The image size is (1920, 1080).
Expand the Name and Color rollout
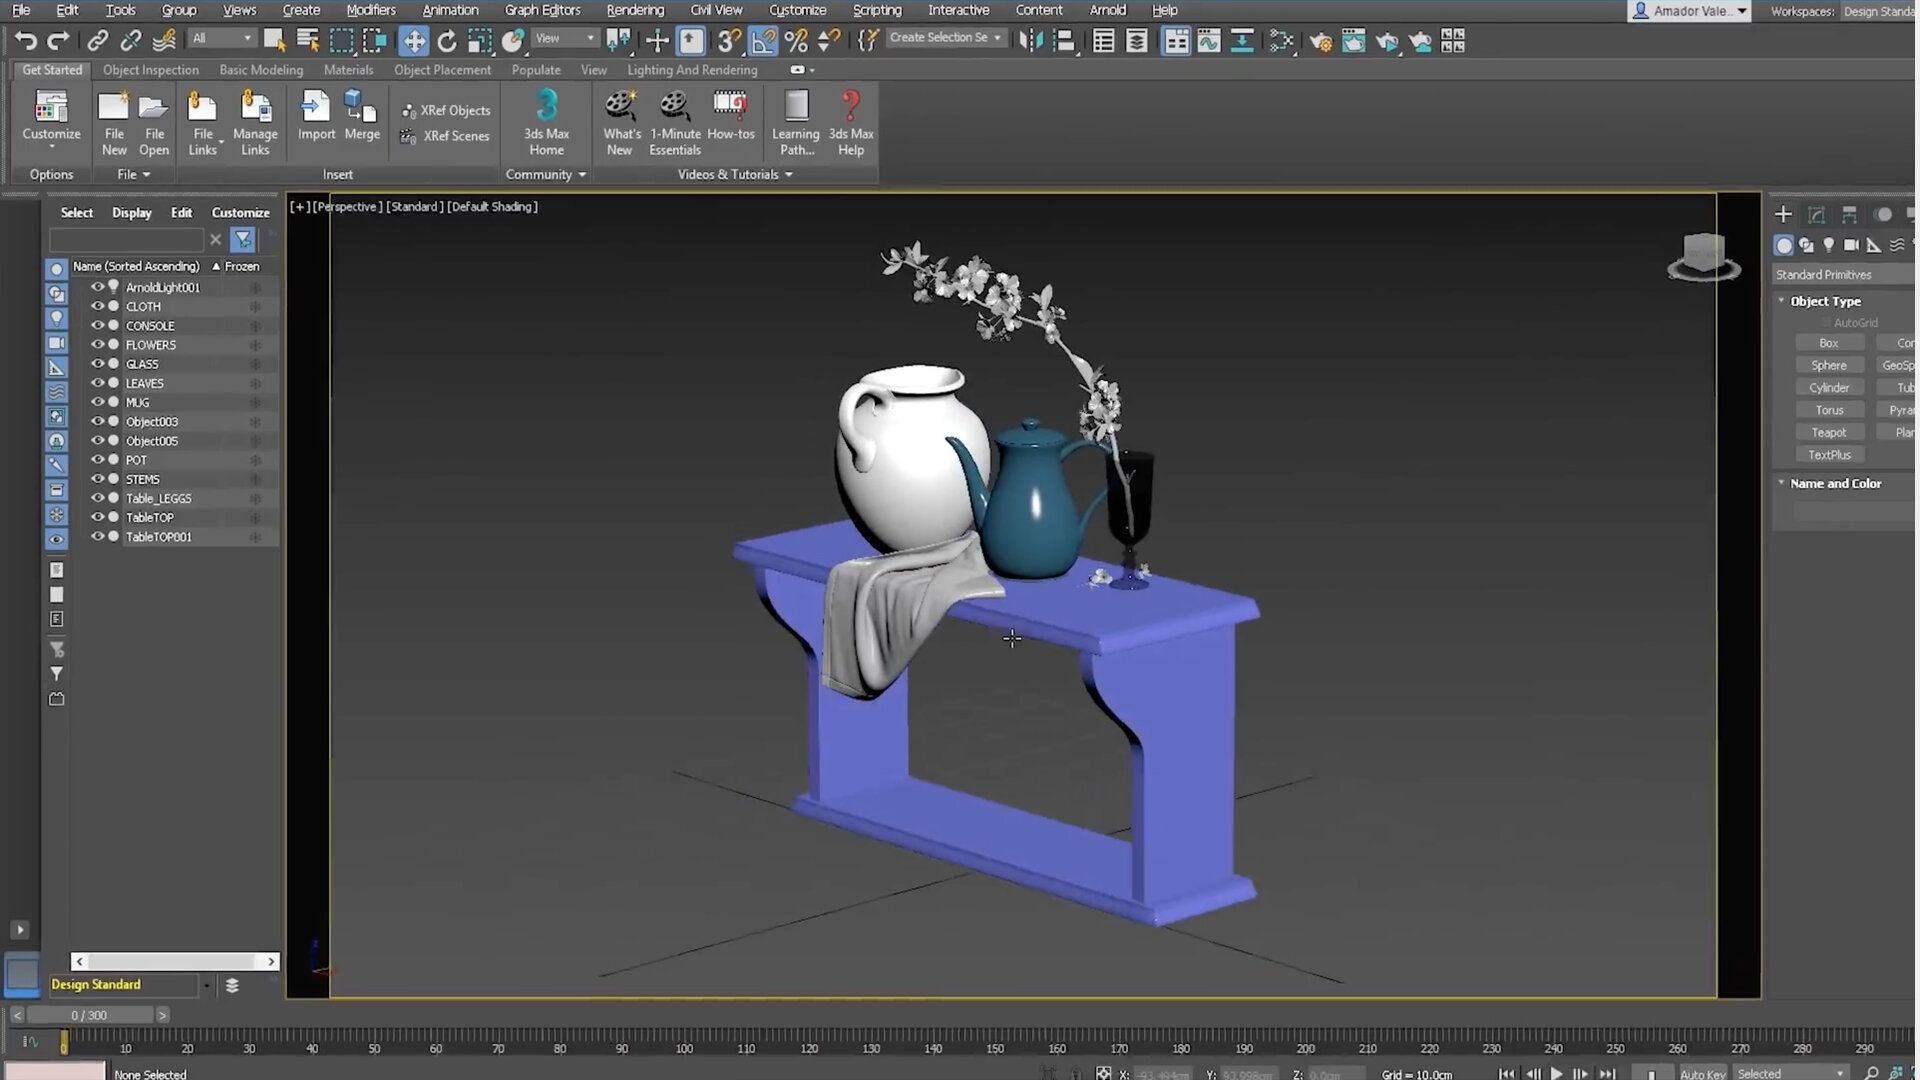click(1833, 483)
